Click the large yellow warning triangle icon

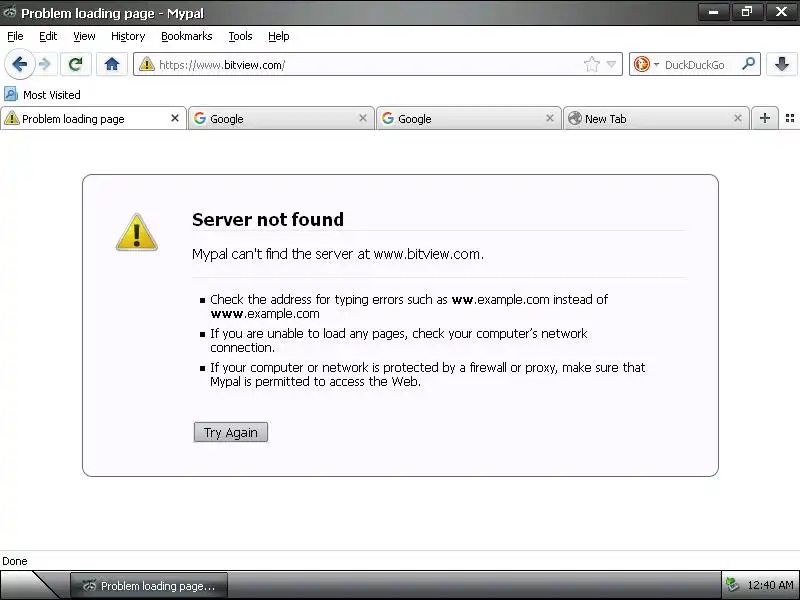coord(136,232)
